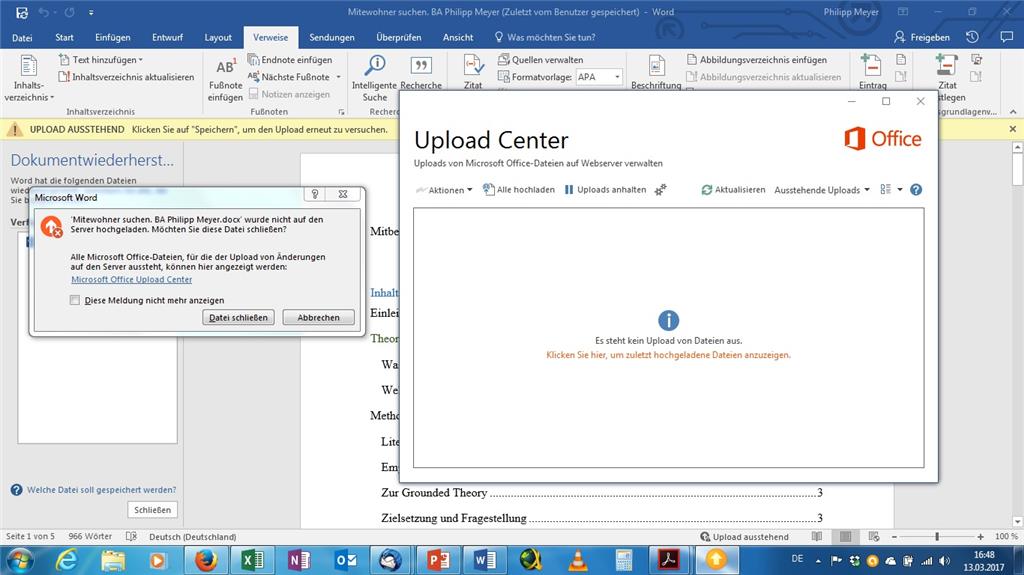The image size is (1024, 575).
Task: Click the Intelligente Suche icon
Action: pos(375,65)
